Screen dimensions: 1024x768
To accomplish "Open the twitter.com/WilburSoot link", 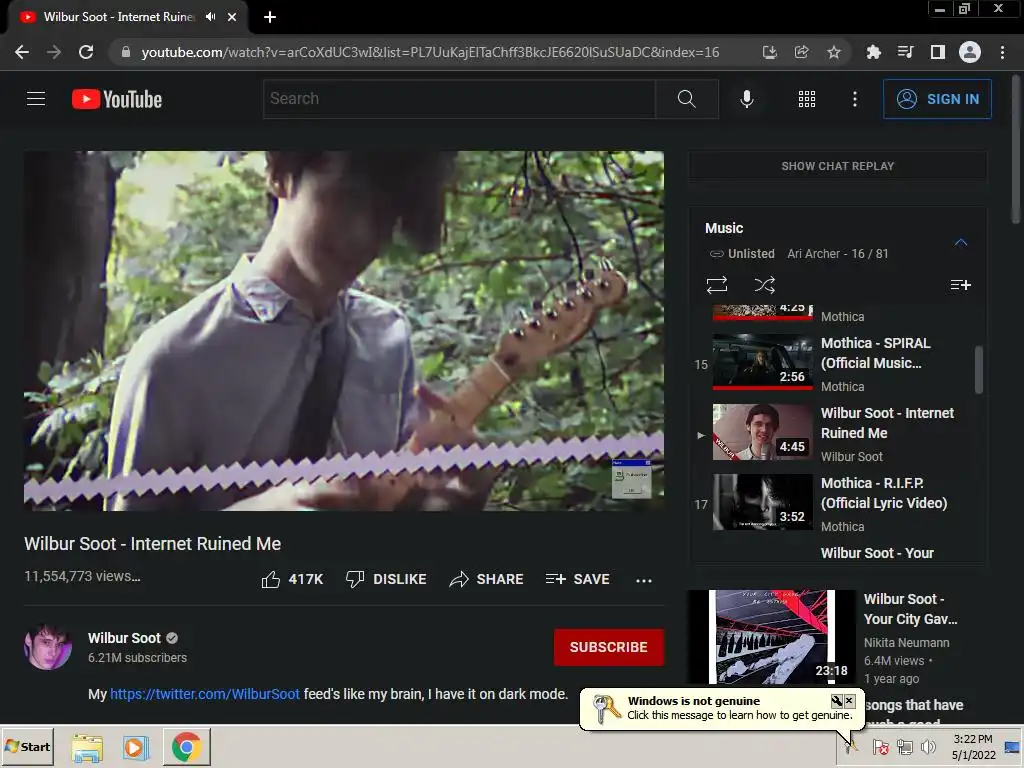I will 204,694.
